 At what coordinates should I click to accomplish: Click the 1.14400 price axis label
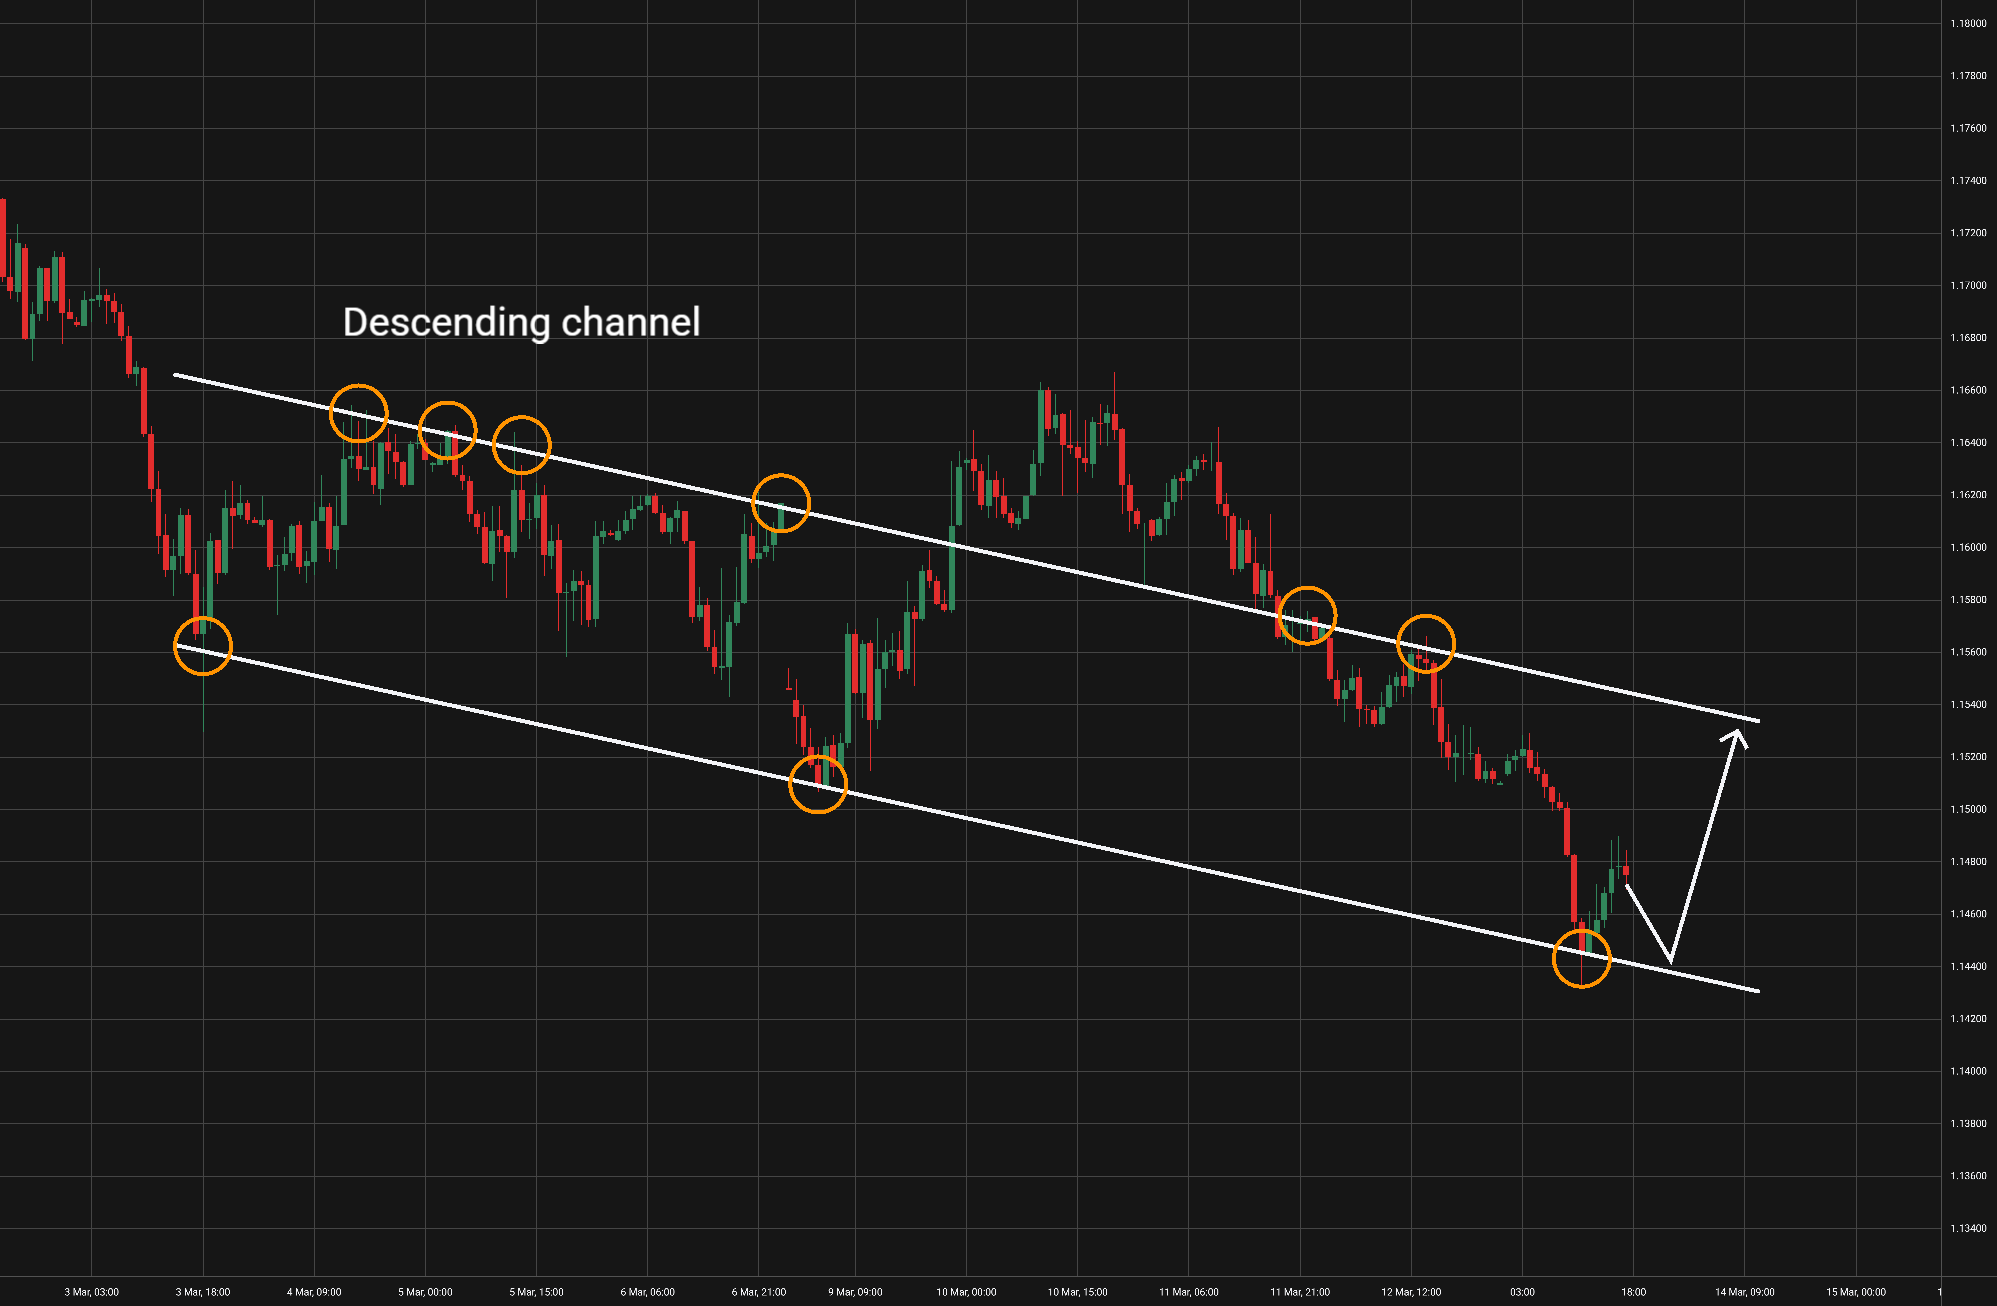tap(1967, 967)
